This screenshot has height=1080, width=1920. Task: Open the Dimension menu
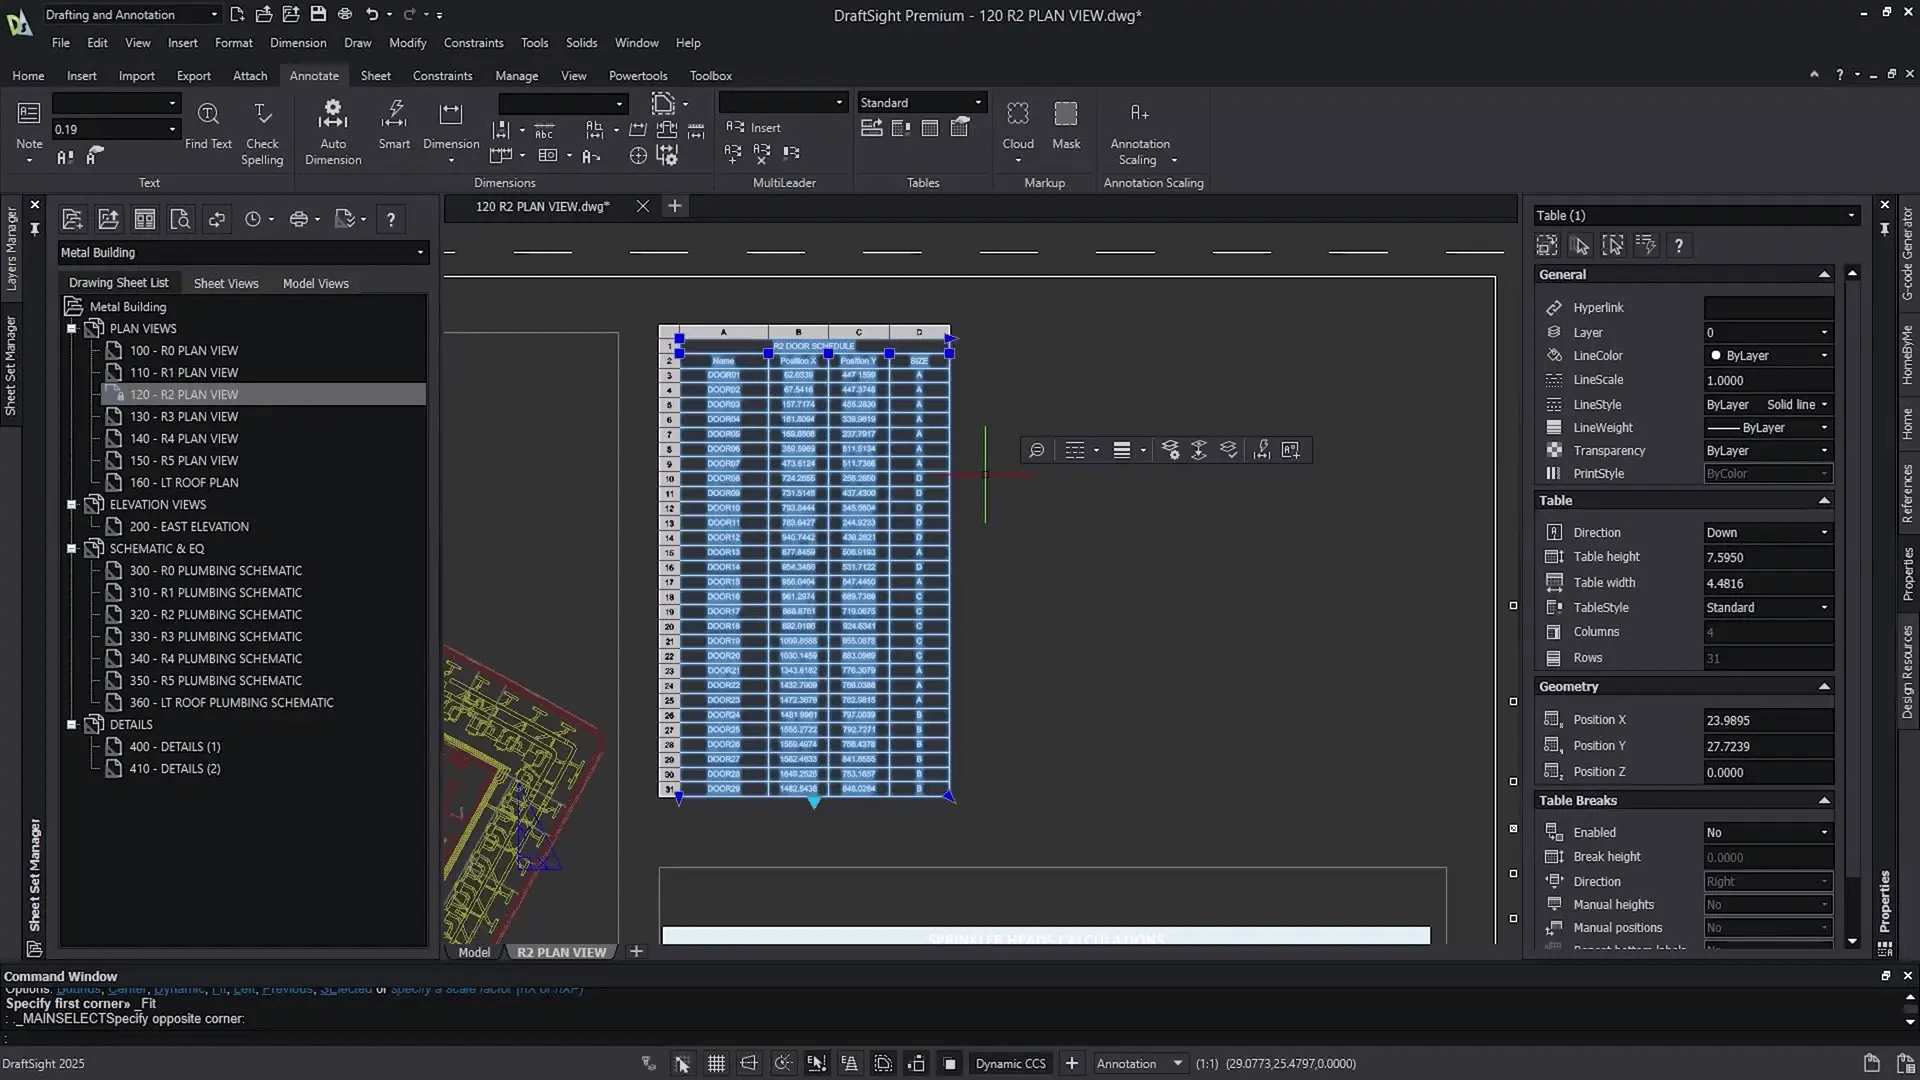tap(298, 43)
